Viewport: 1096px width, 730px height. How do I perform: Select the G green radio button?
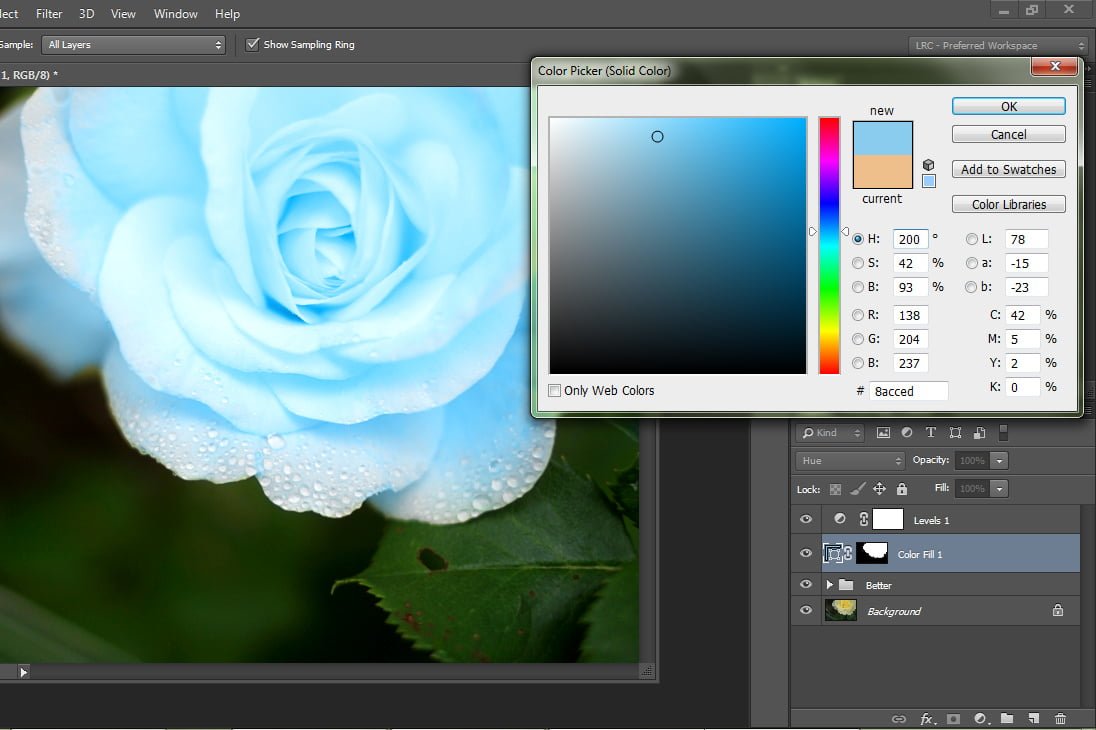pos(858,339)
